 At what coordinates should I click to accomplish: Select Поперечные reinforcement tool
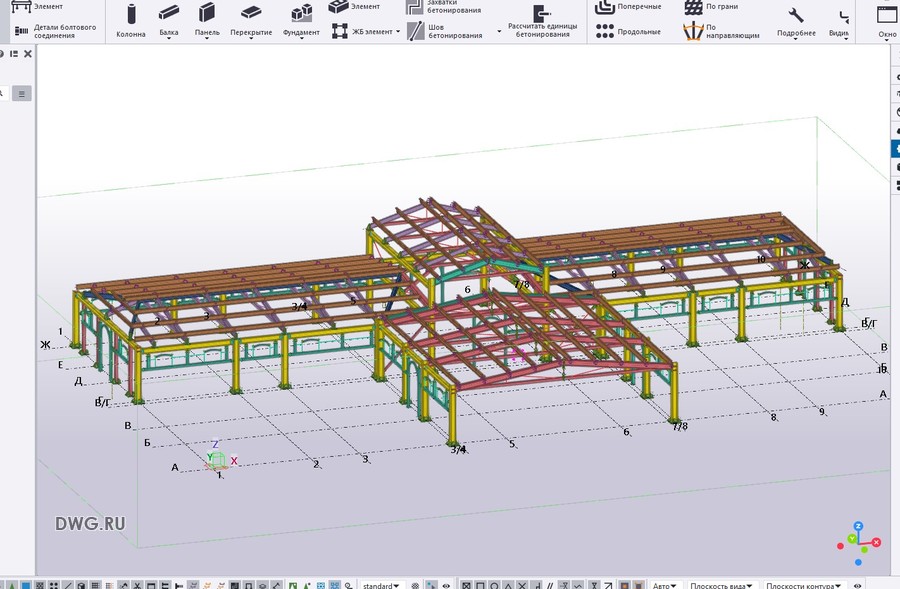tap(604, 7)
